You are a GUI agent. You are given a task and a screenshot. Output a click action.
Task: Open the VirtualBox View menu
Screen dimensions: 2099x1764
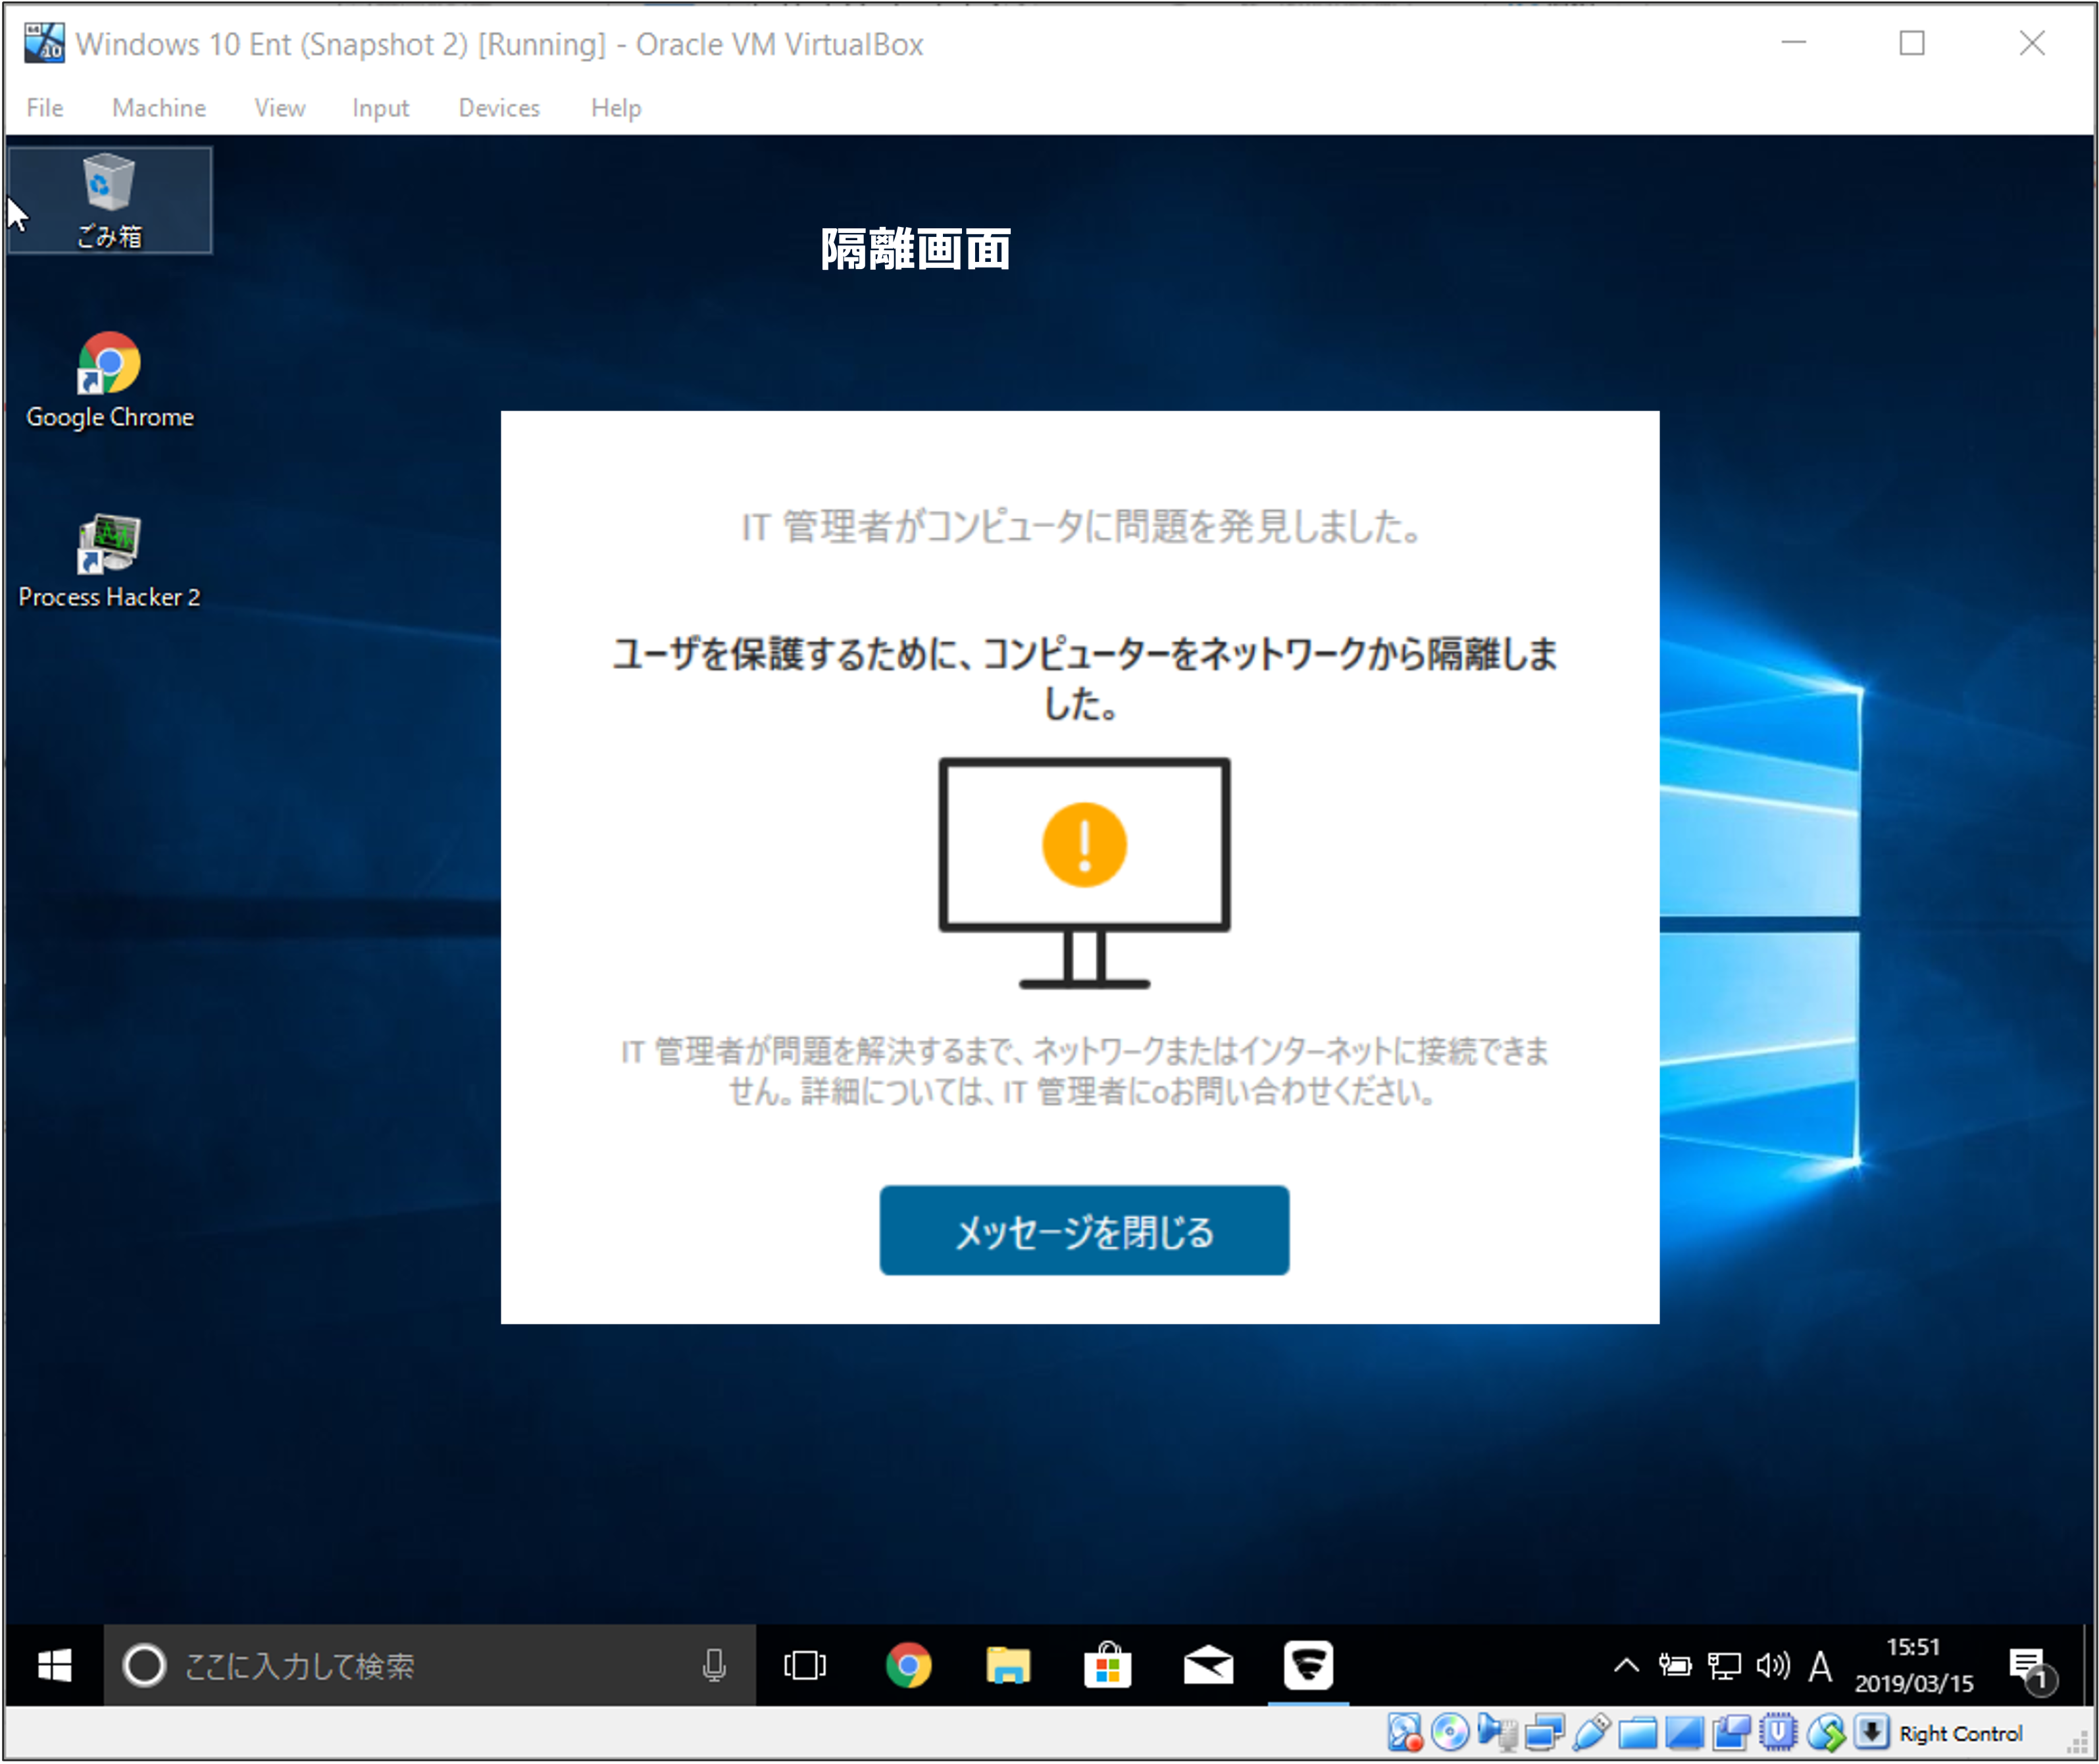[x=279, y=108]
